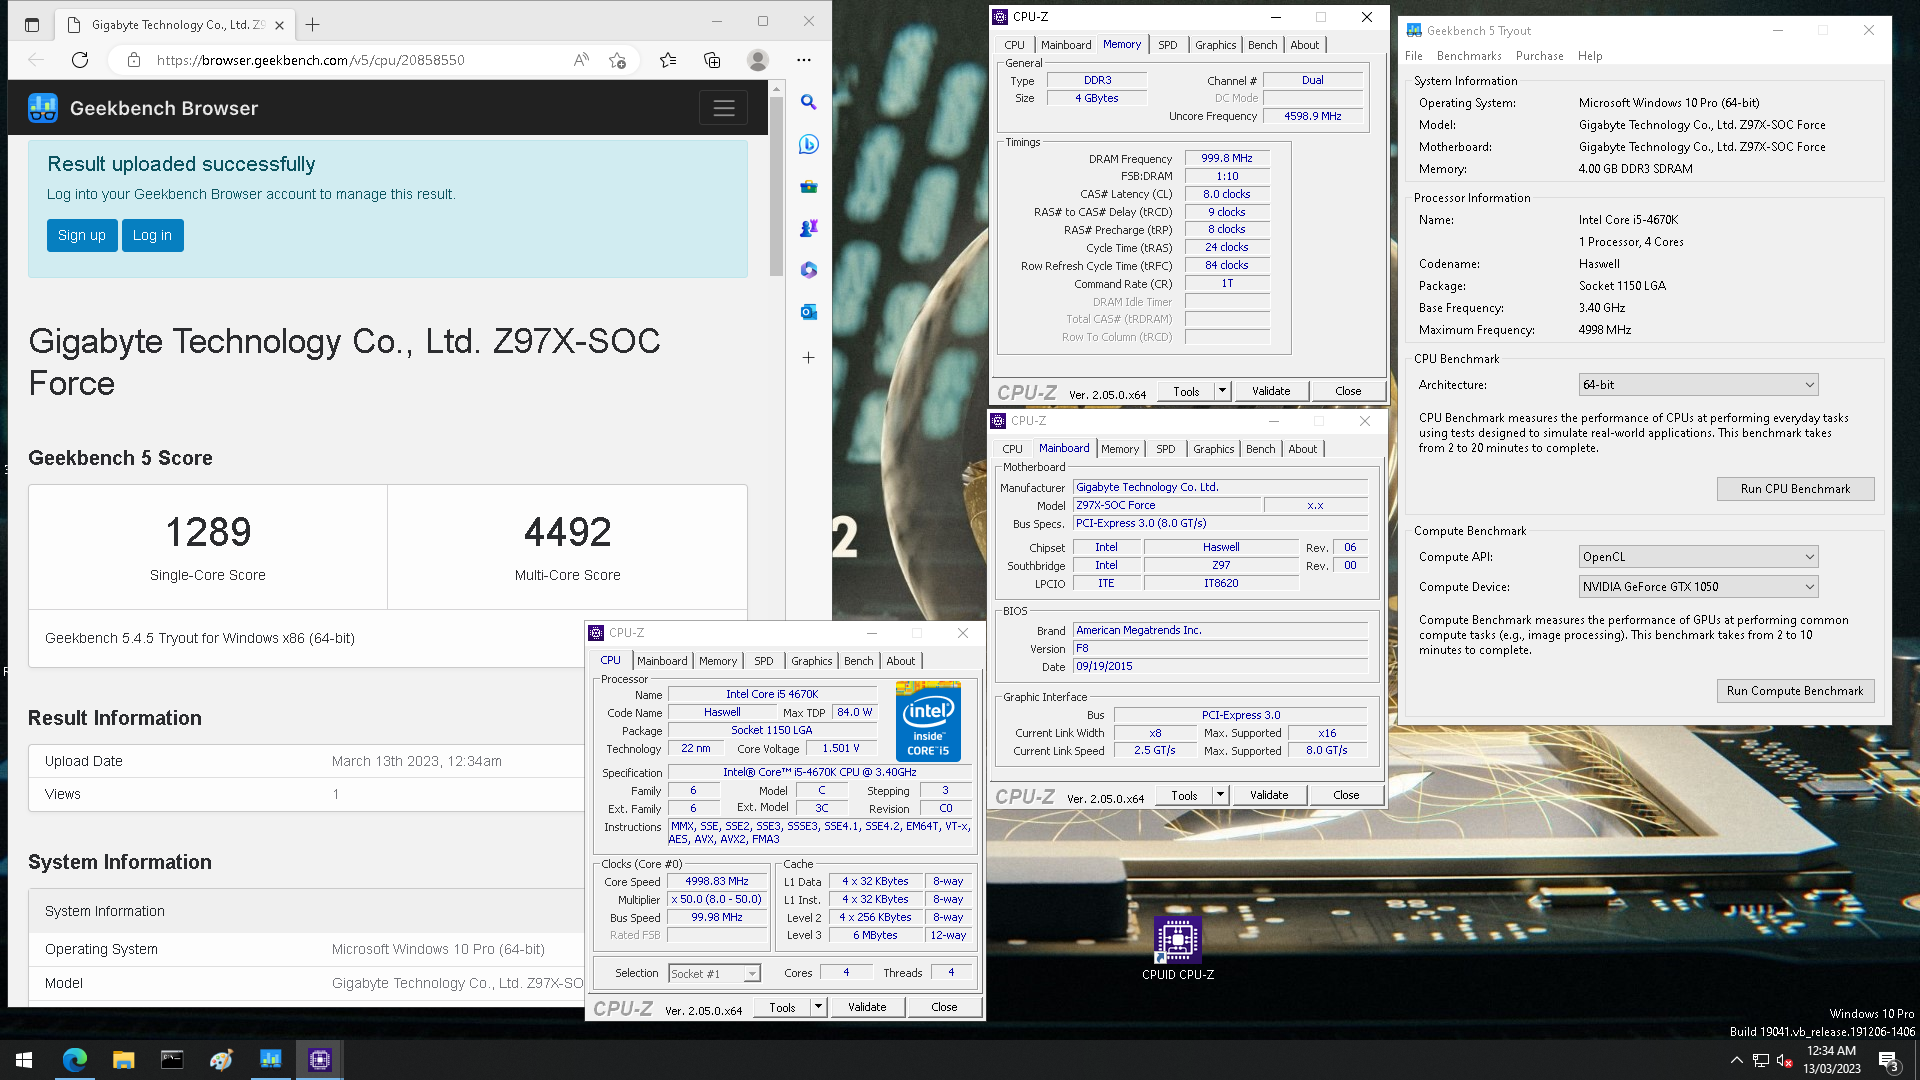Click the browser address bar URL
This screenshot has width=1920, height=1080.
click(310, 60)
